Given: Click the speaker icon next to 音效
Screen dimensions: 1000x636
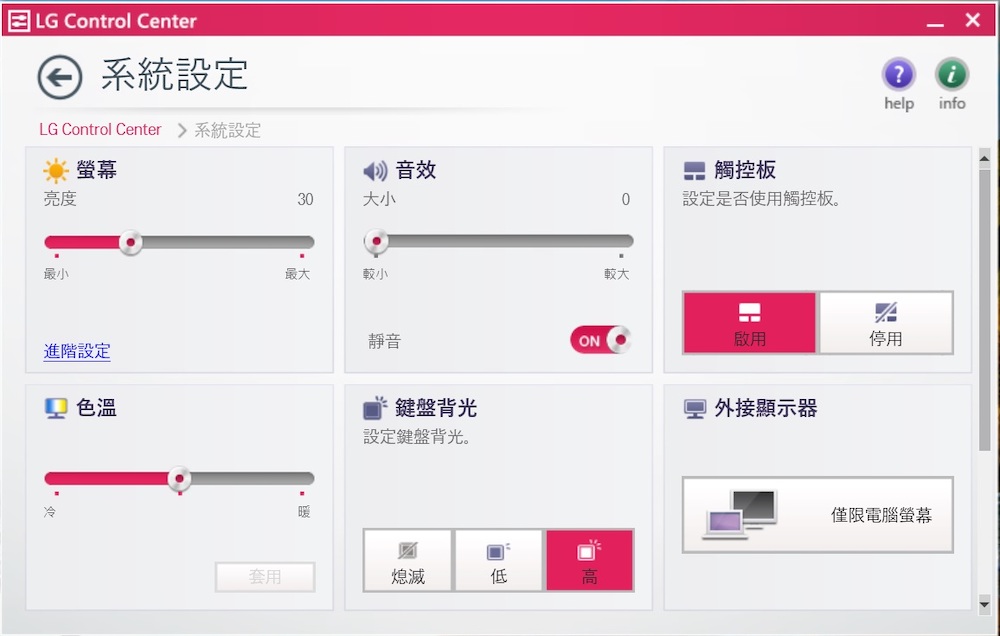Looking at the screenshot, I should click(375, 171).
